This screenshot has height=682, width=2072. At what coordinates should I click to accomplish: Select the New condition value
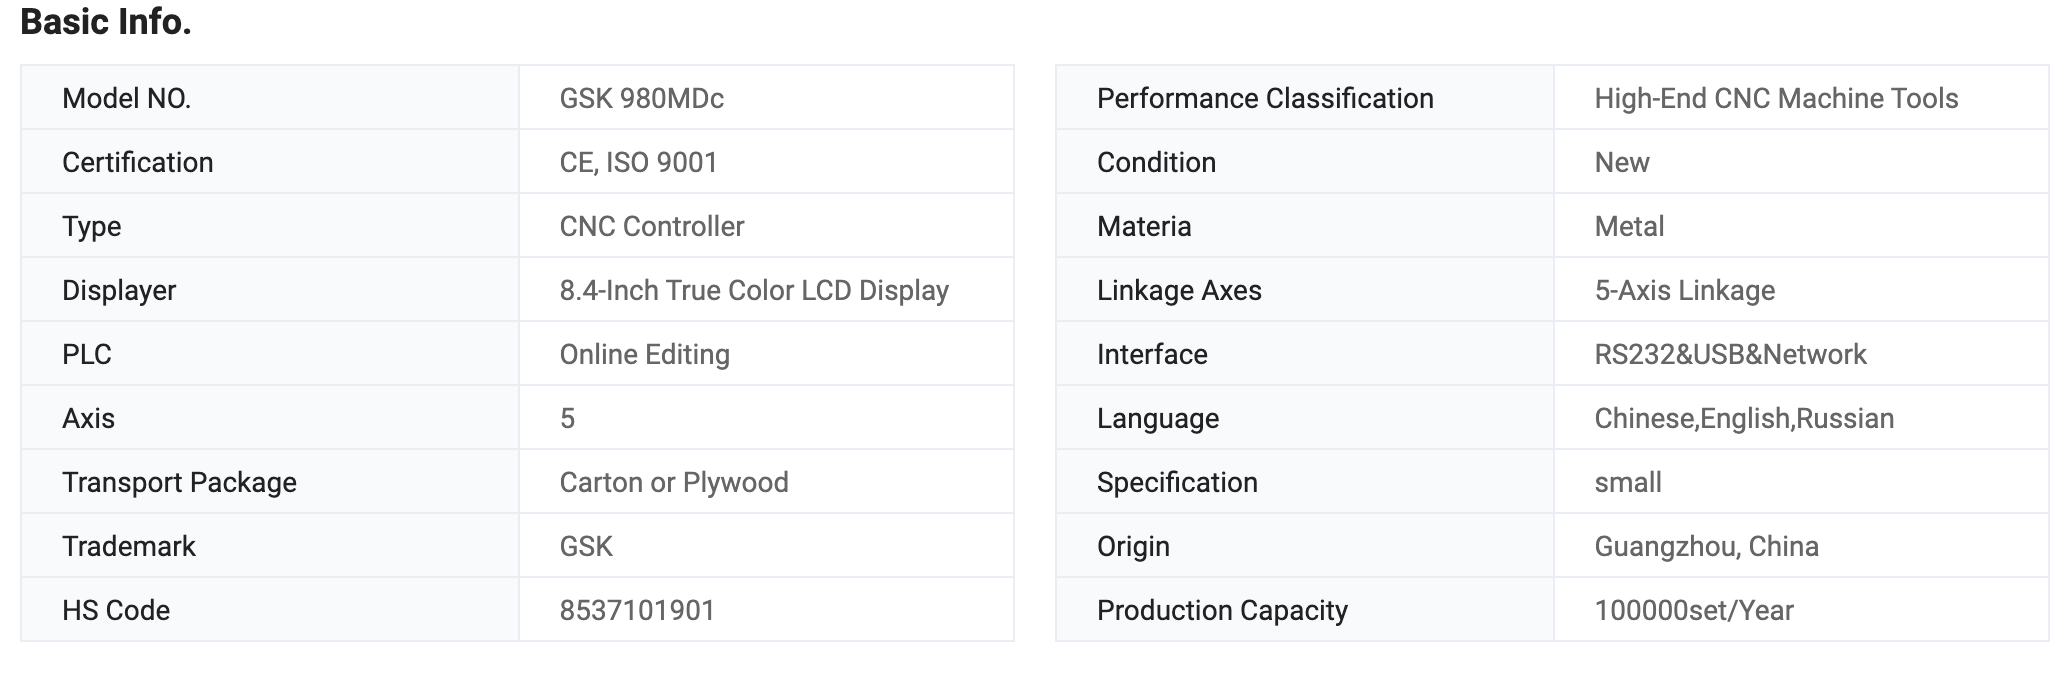pos(1621,162)
